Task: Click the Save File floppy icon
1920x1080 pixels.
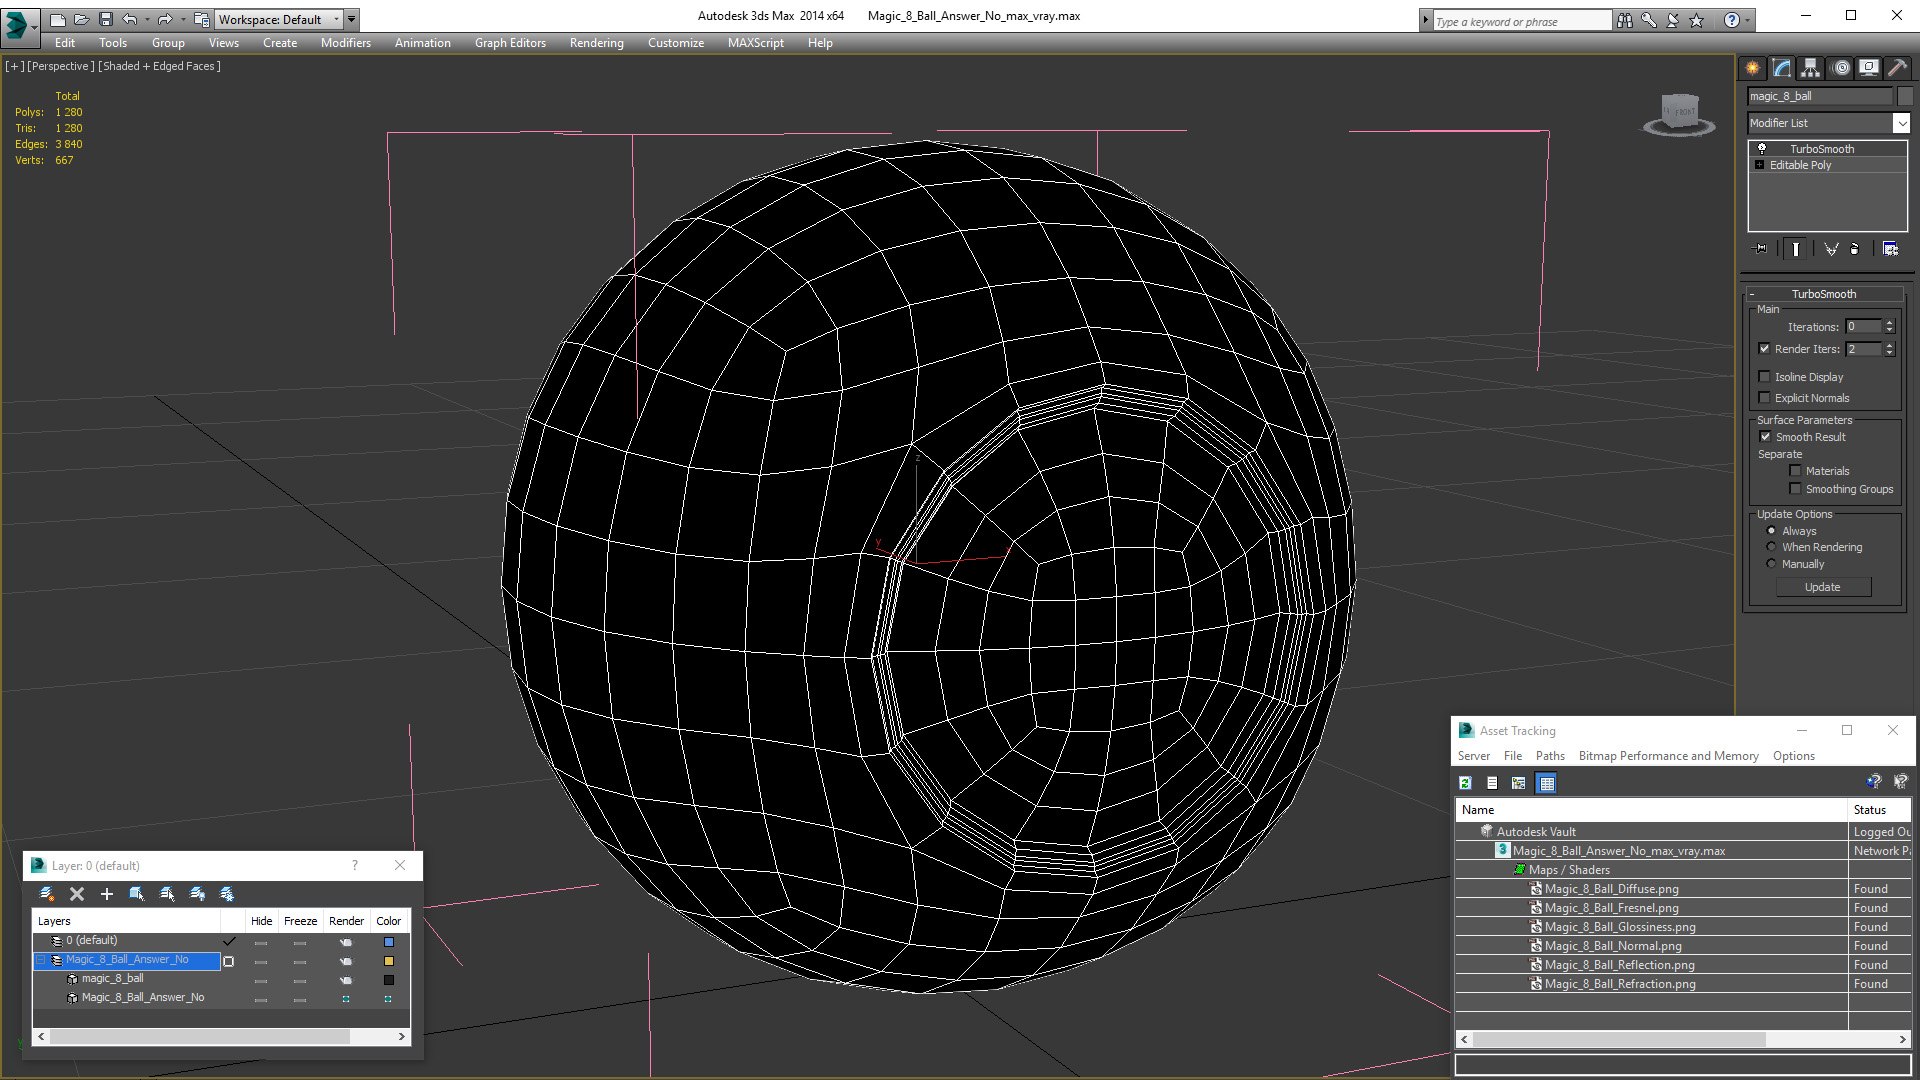Action: coord(106,19)
